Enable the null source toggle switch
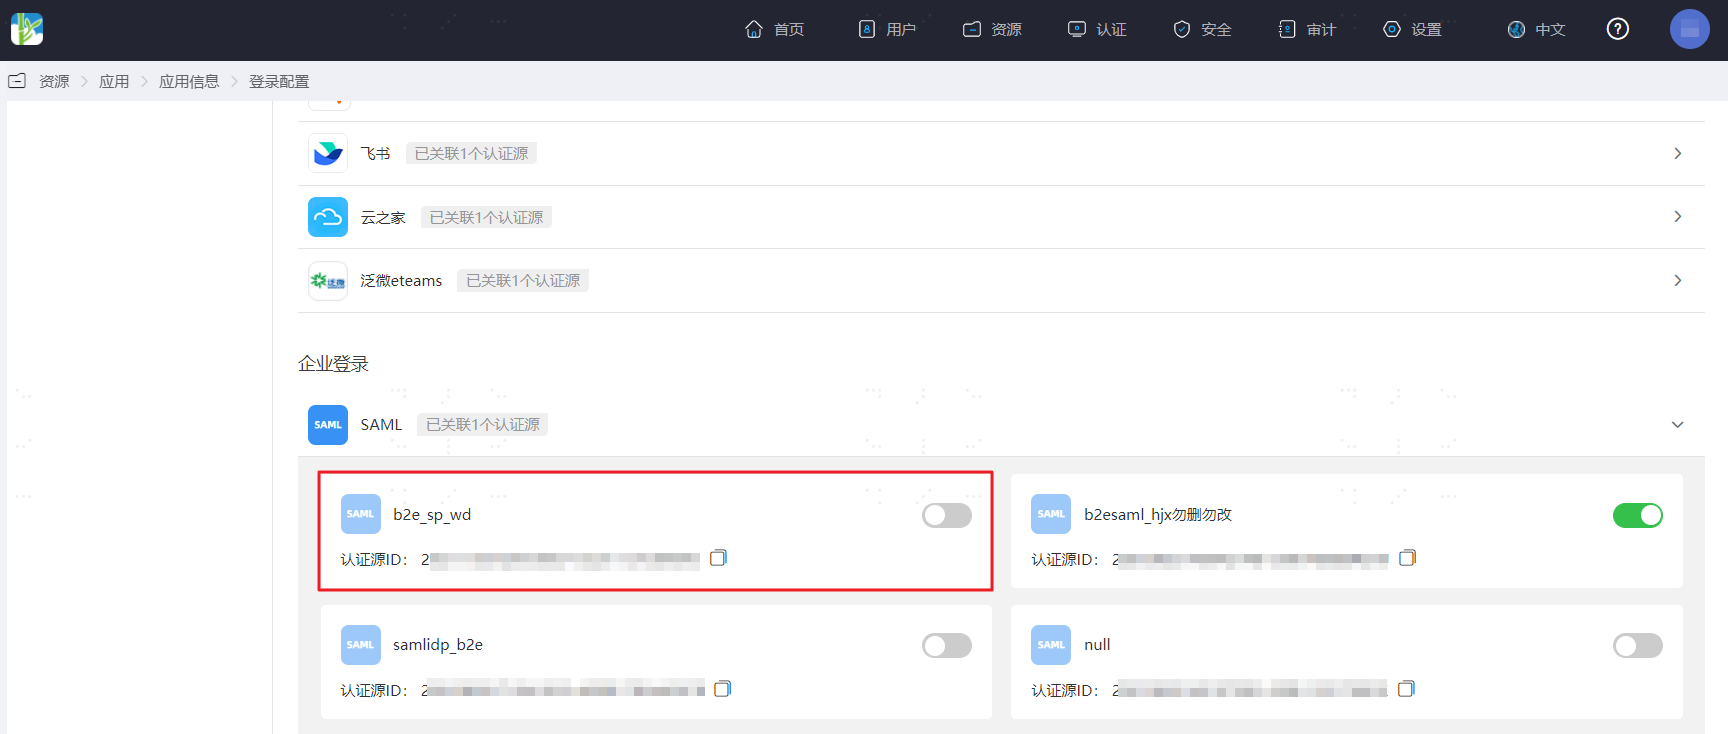Screen dimensions: 1728x734 (1638, 645)
